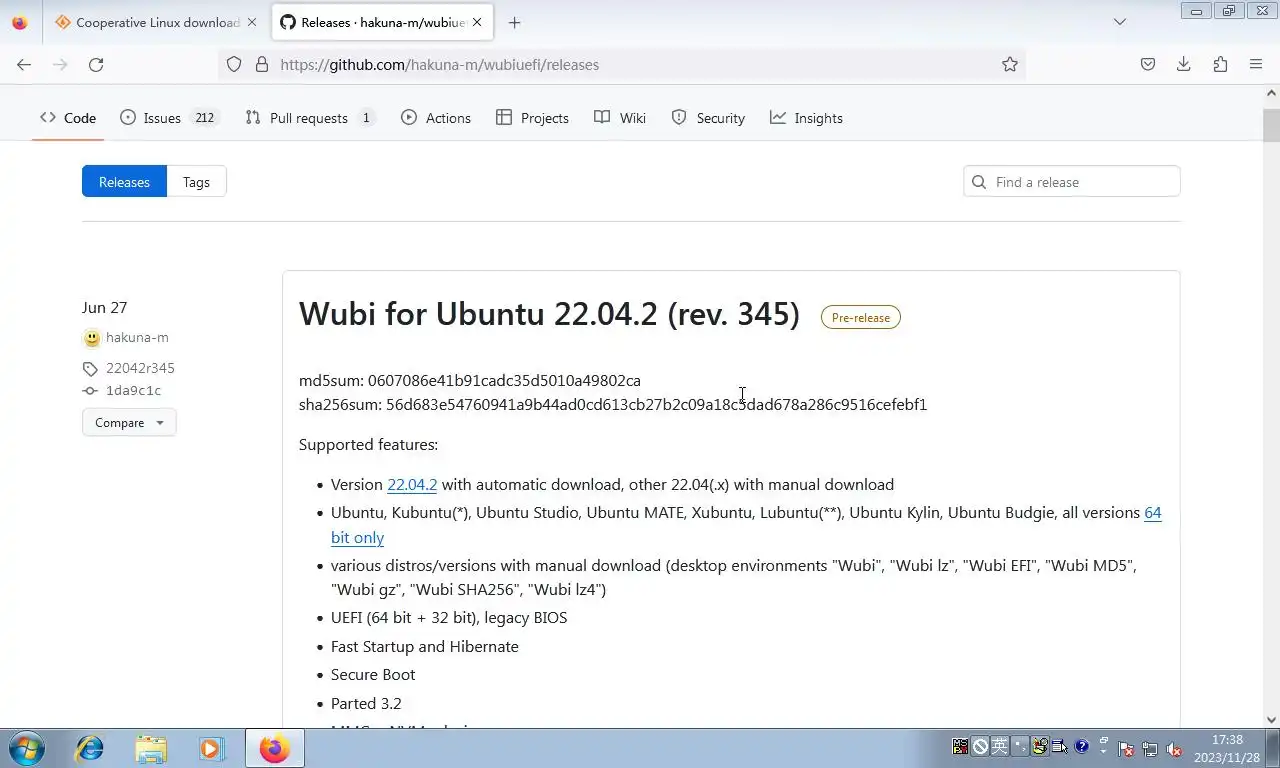Screen dimensions: 1280x768
Task: Open the Actions tab
Action: click(436, 118)
